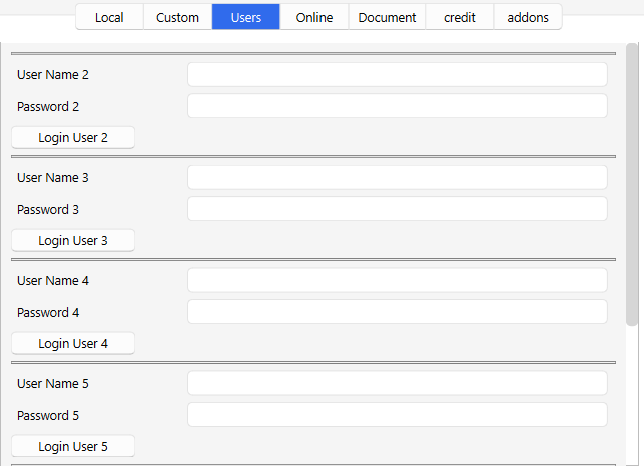Open the Document tab
The image size is (644, 473).
point(387,17)
